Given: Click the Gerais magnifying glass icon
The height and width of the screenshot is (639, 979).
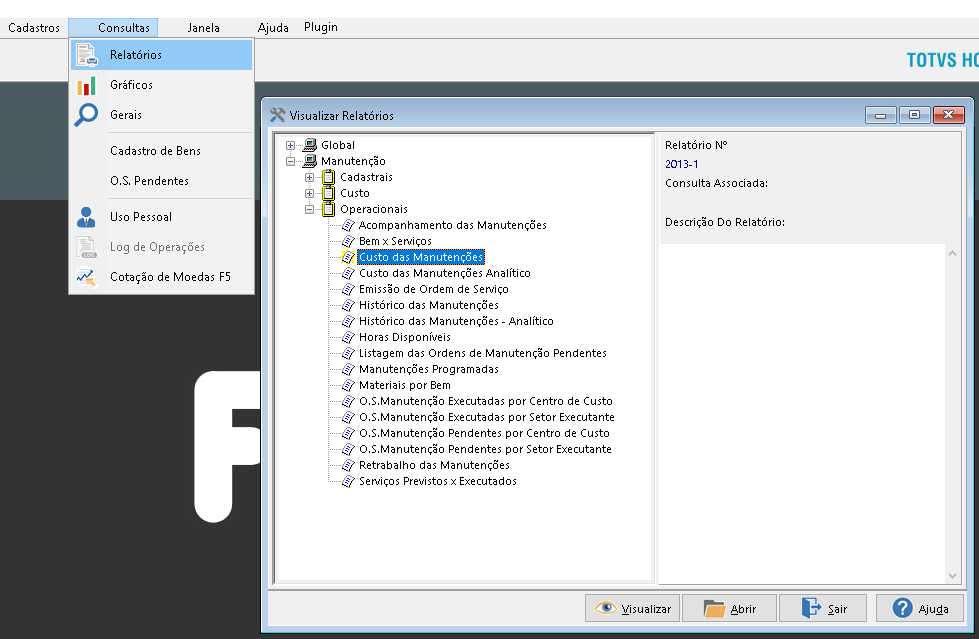Looking at the screenshot, I should 86,115.
